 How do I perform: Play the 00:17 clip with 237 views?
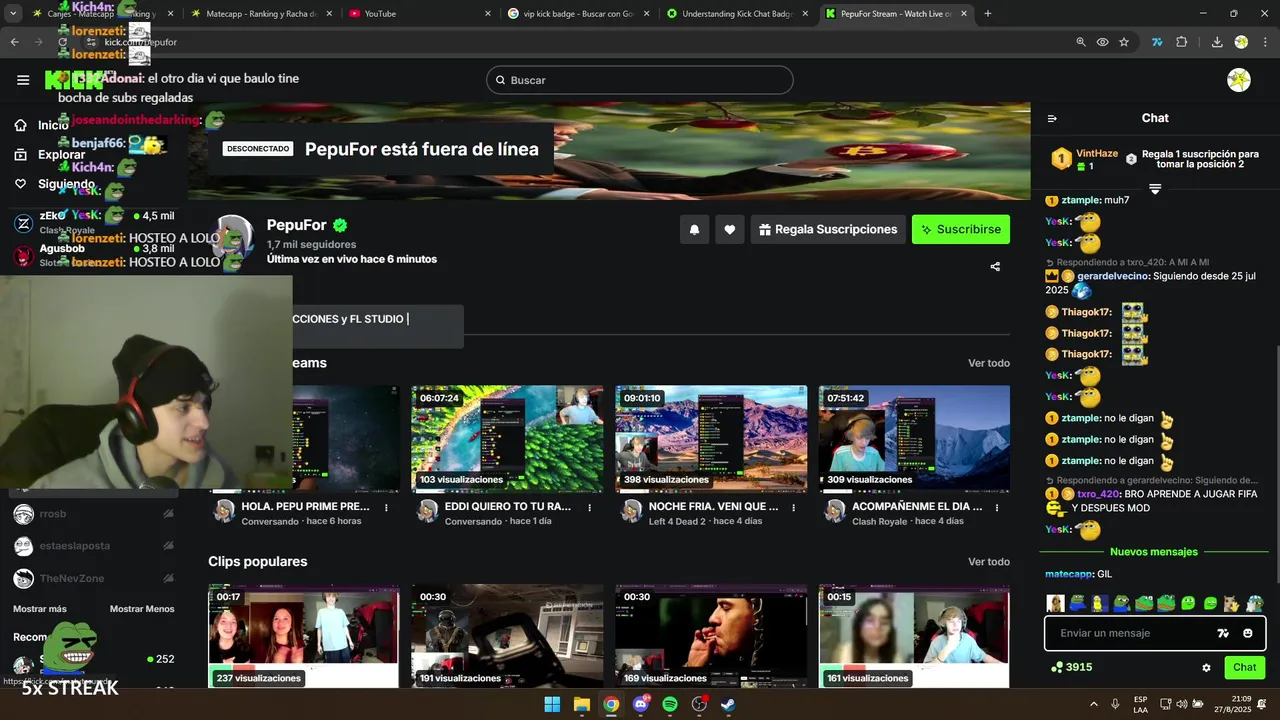tap(304, 637)
